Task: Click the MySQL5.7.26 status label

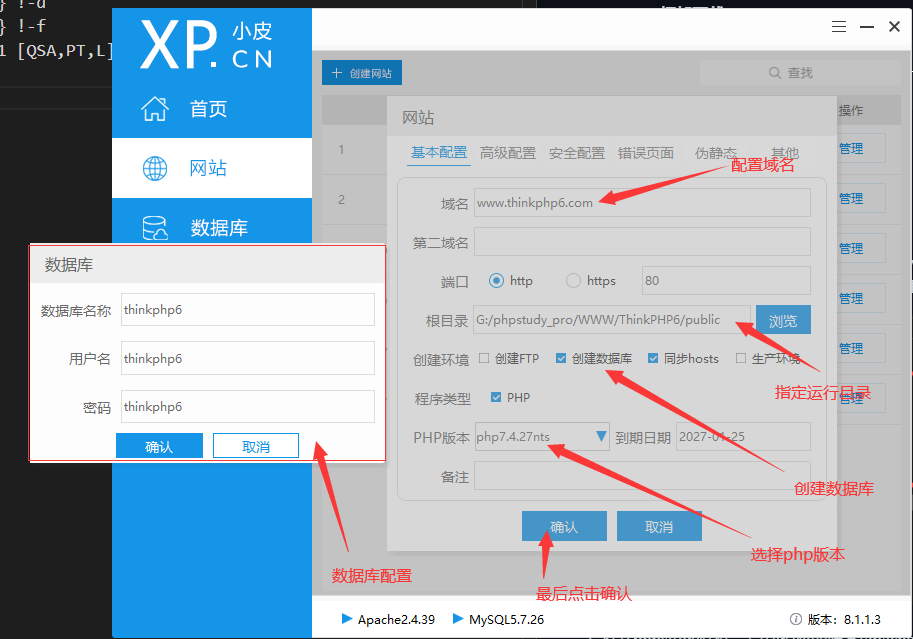Action: (507, 619)
